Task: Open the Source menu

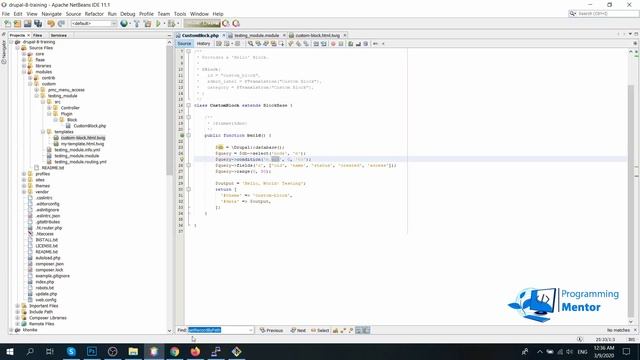Action: 73,14
